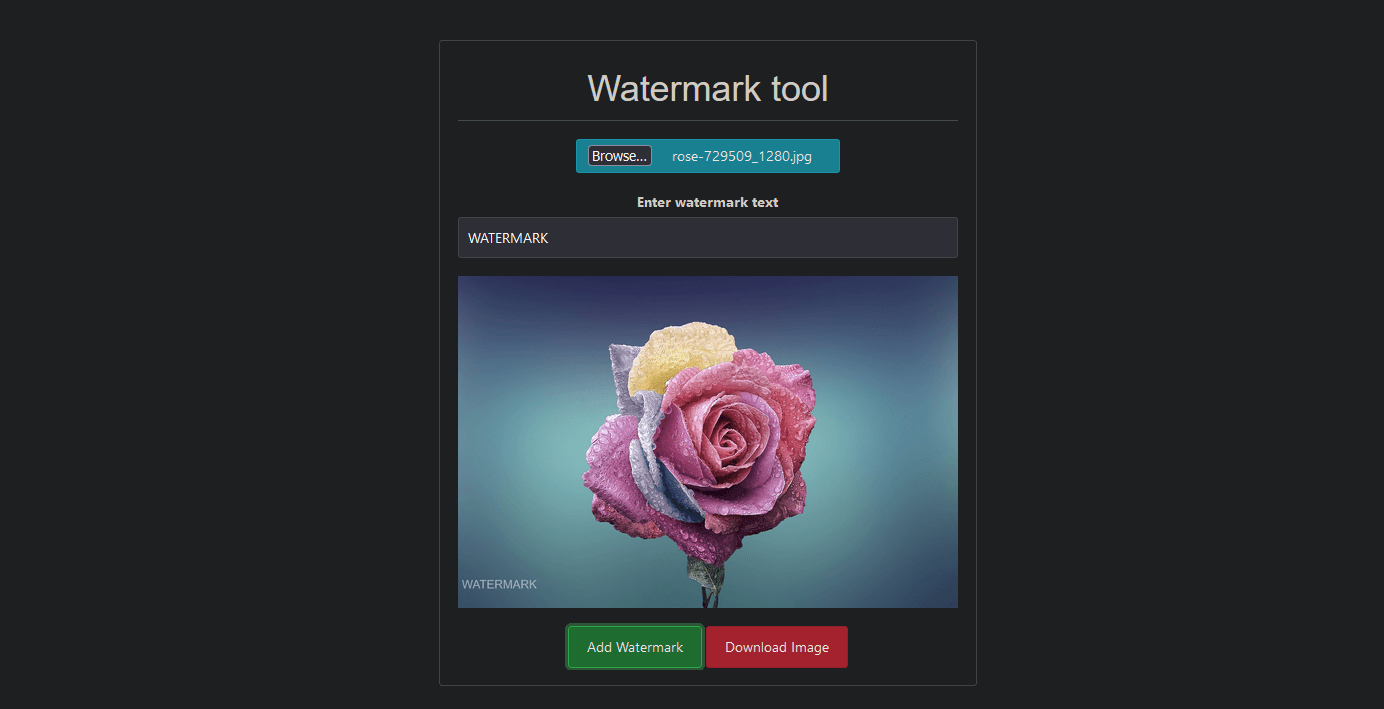Focus the watermark text input field

click(708, 238)
